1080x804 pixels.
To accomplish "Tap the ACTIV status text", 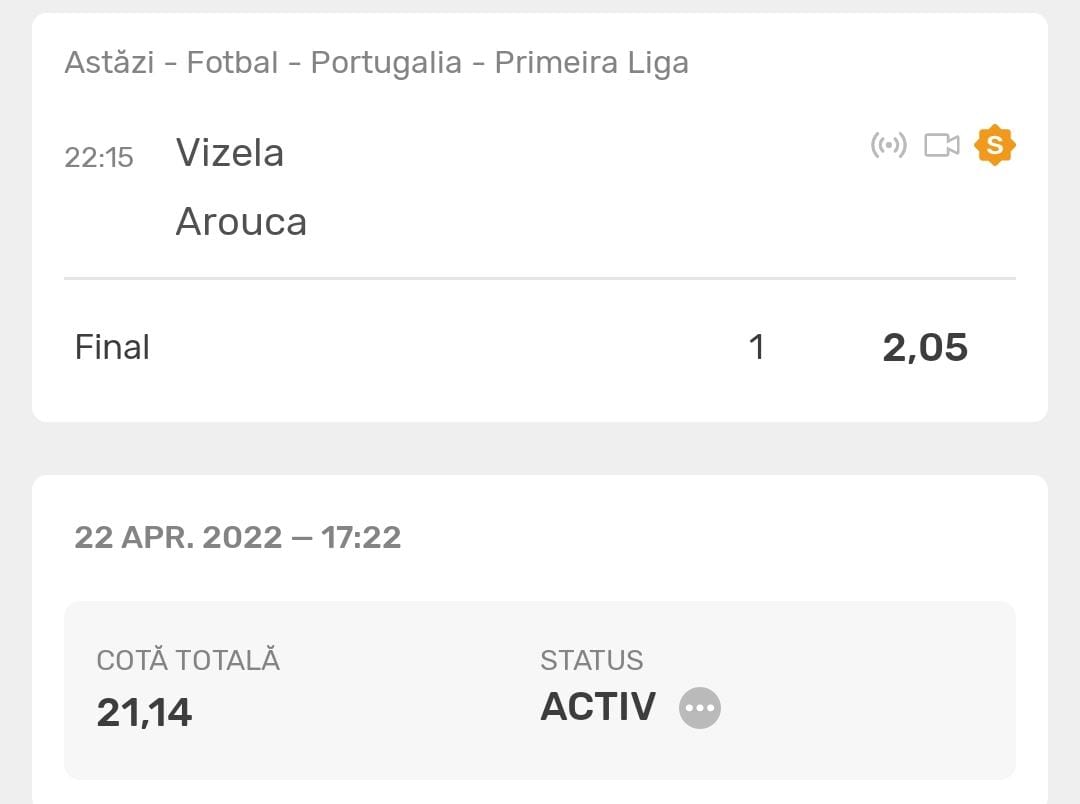I will coord(598,707).
